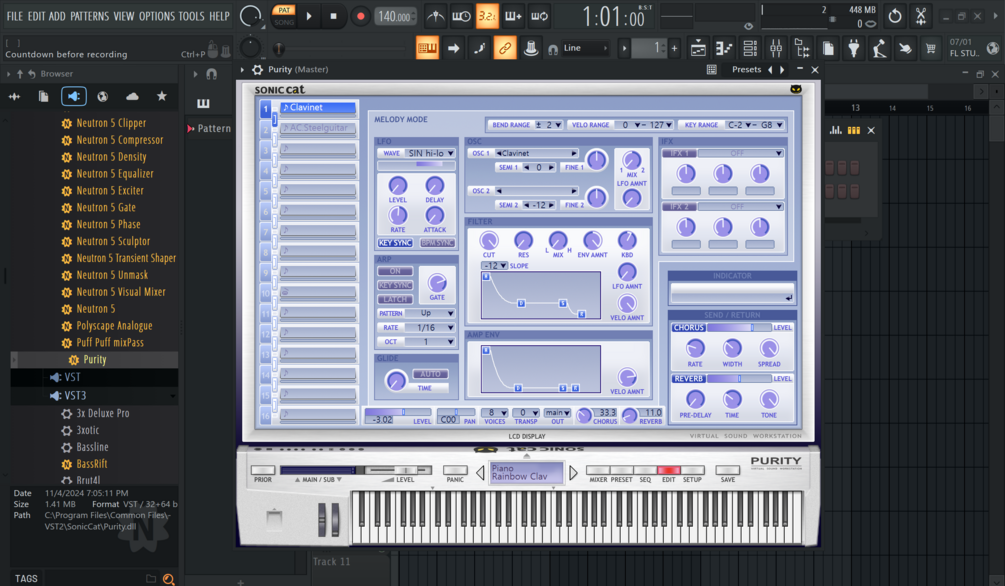Open the Piano roll toolbar icon
Viewport: 1005px width, 586px height.
tap(724, 48)
